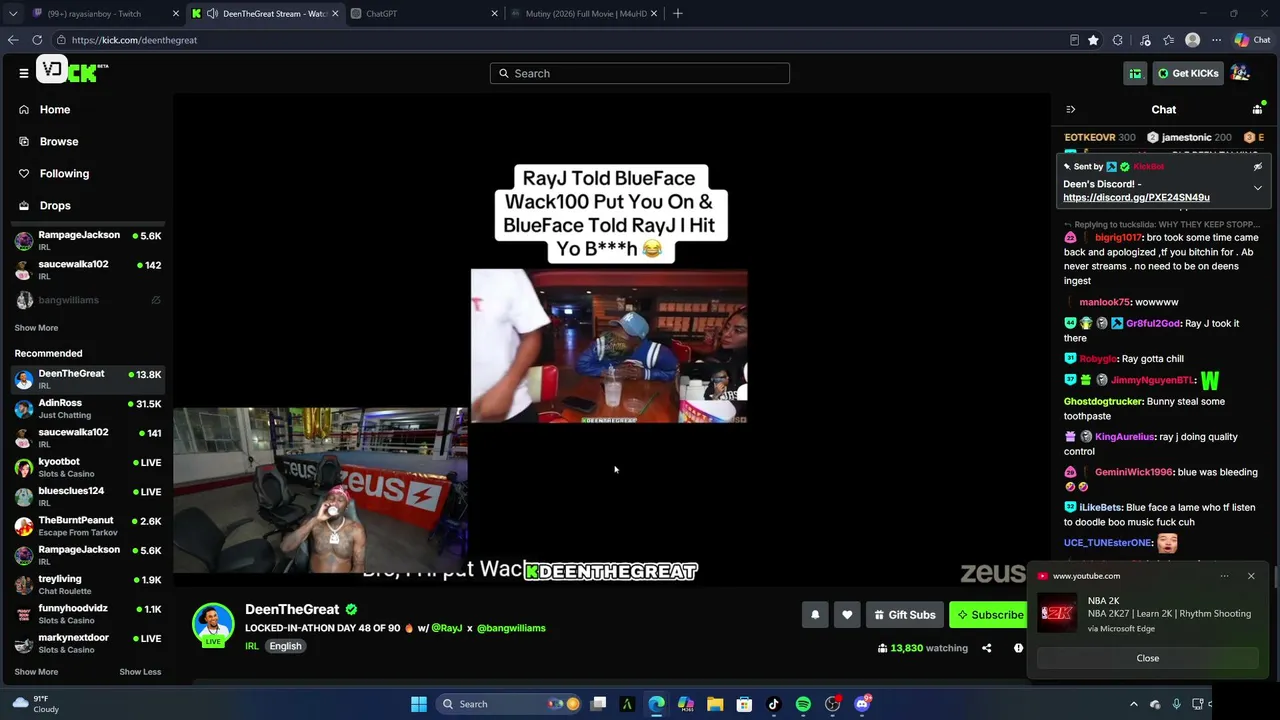Click the English language tag
This screenshot has width=1280, height=720.
[x=285, y=646]
